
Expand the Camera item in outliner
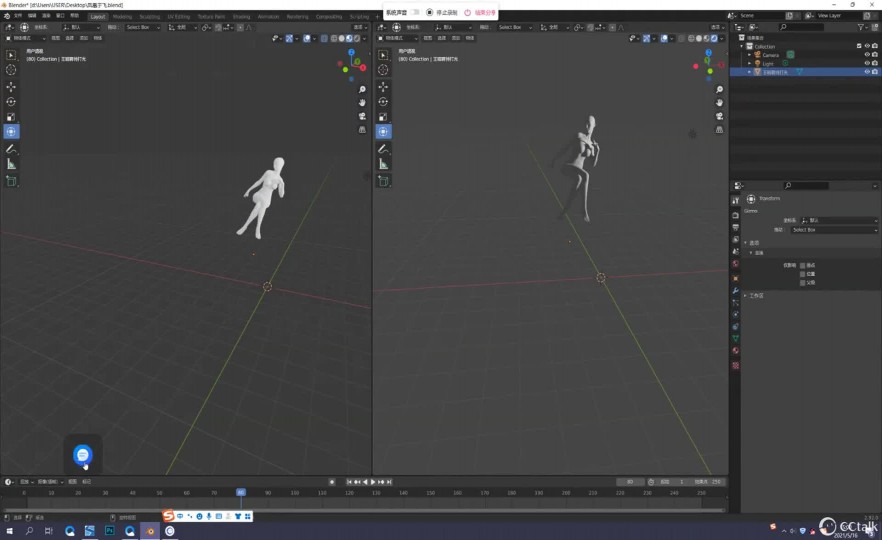(749, 55)
